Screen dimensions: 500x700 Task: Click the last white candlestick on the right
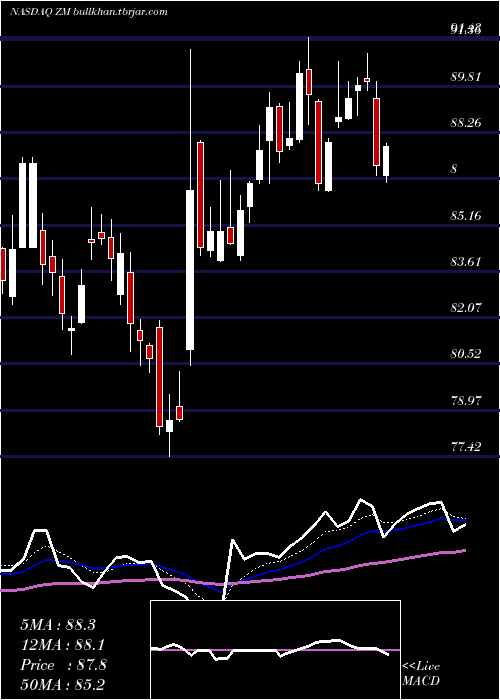pos(386,161)
